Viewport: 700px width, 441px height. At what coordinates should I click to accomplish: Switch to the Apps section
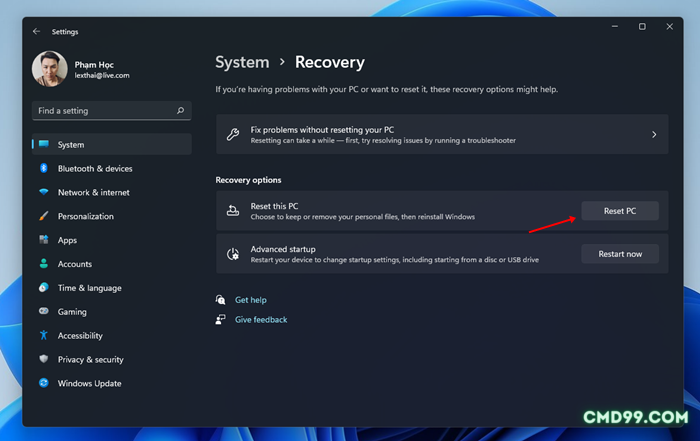(112, 240)
